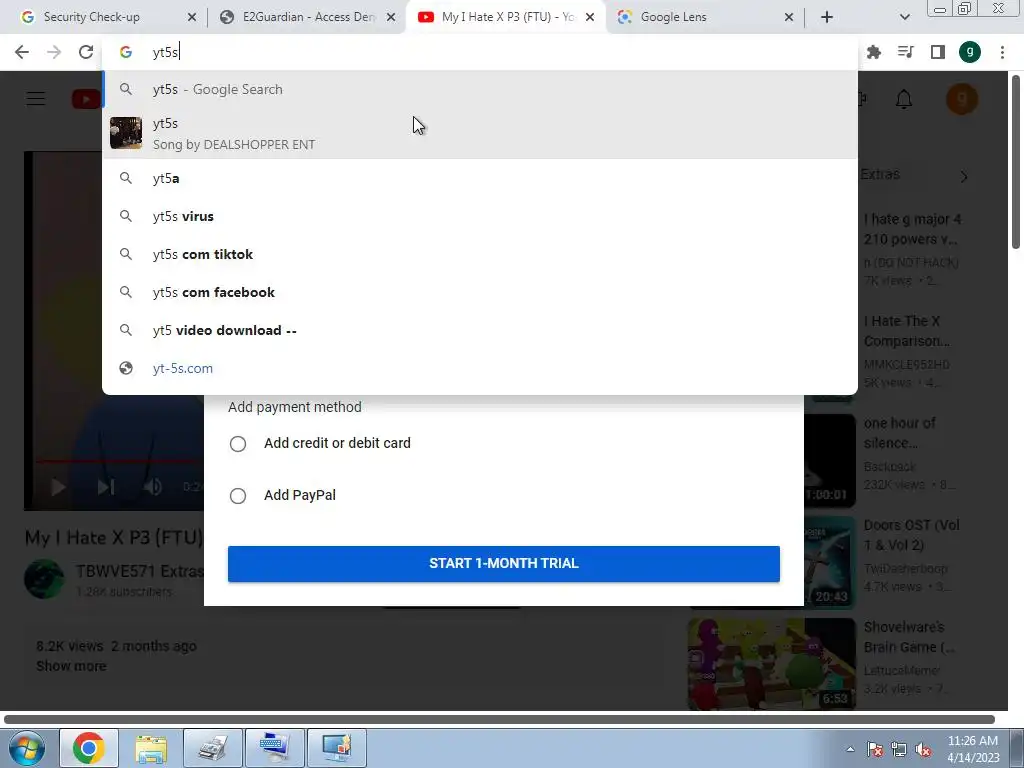
Task: Toggle the Chrome side panel icon
Action: pyautogui.click(x=937, y=52)
